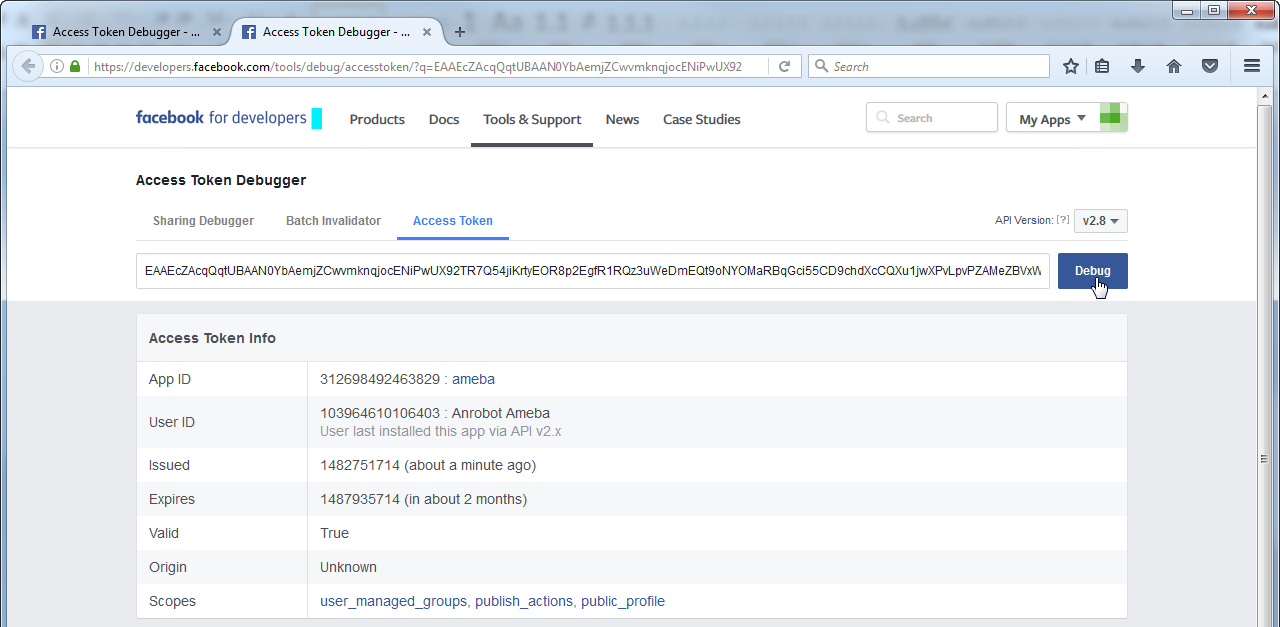Open site info icon in address bar
The width and height of the screenshot is (1280, 627).
57,66
